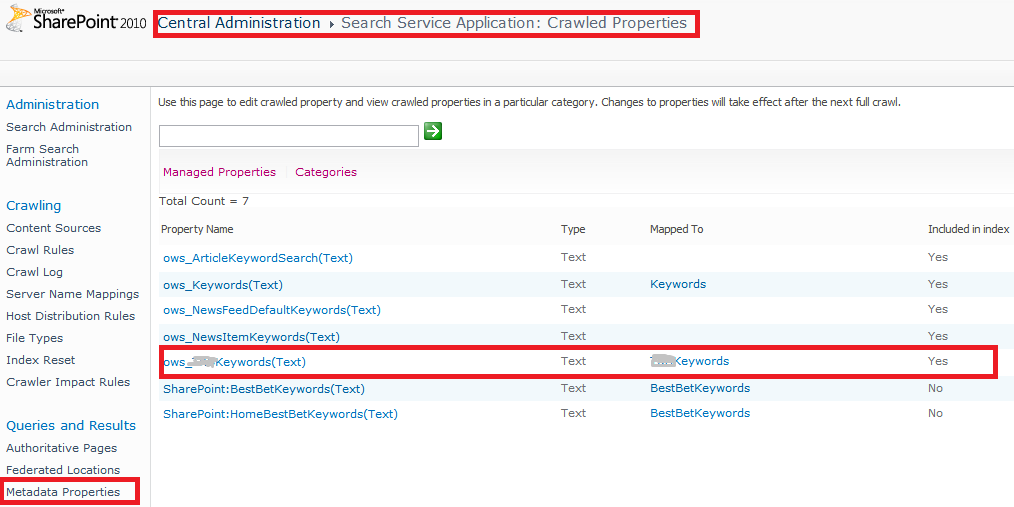Click the Mapped To column header
Screen dimensions: 1014x507
click(676, 230)
